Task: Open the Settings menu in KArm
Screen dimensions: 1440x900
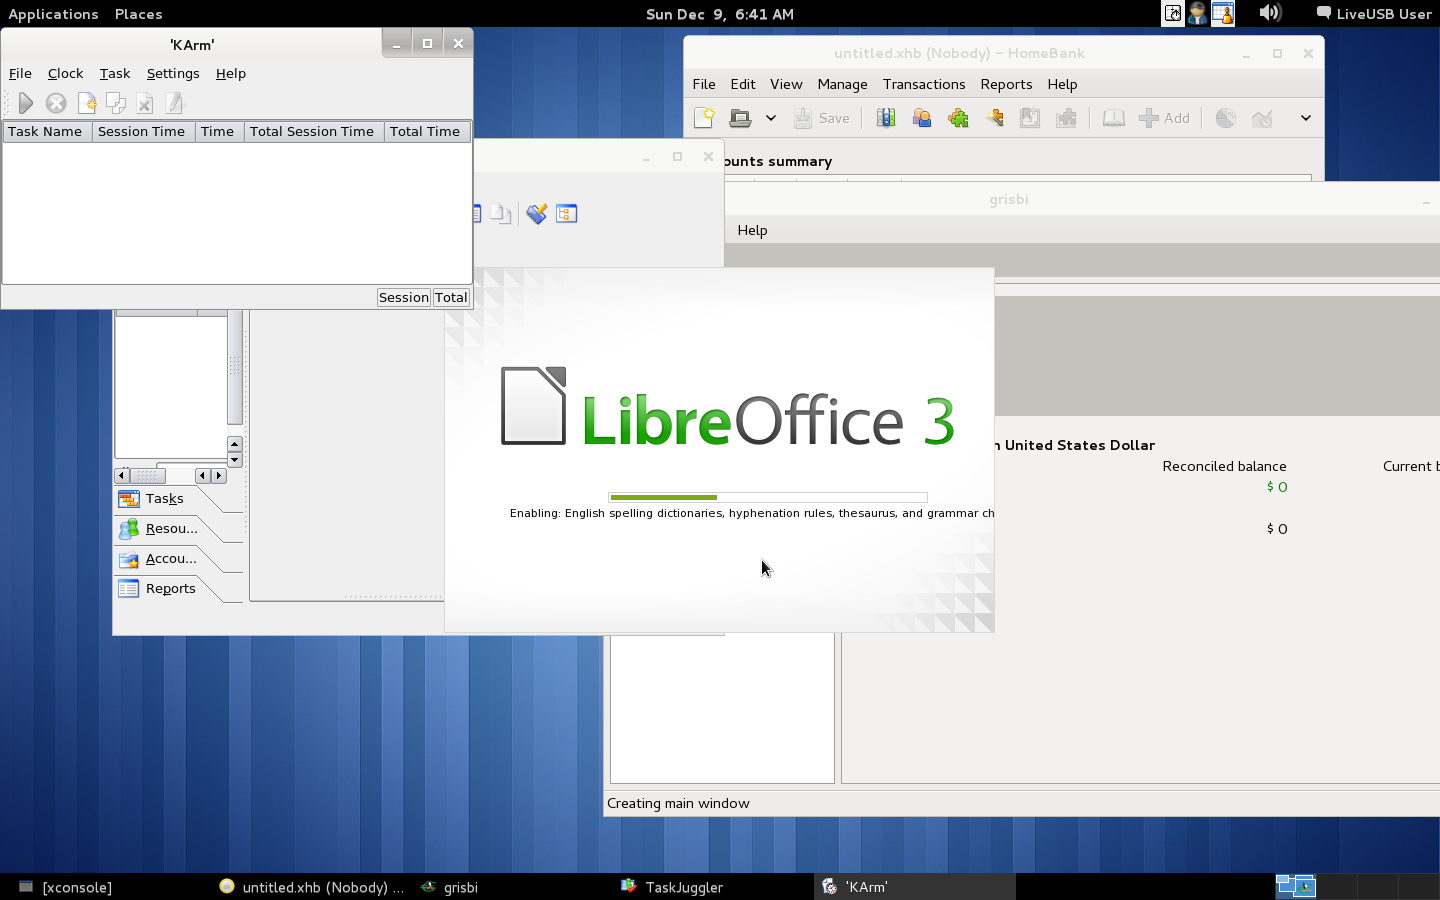Action: (x=173, y=74)
